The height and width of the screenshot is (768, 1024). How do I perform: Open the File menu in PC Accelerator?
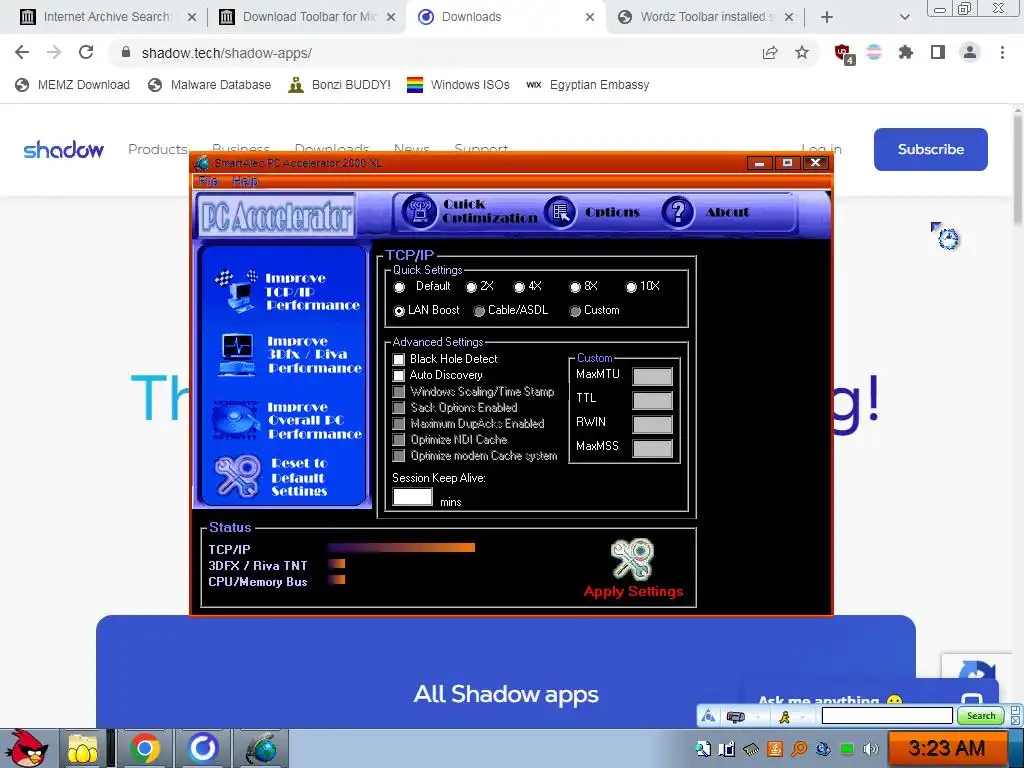point(208,181)
